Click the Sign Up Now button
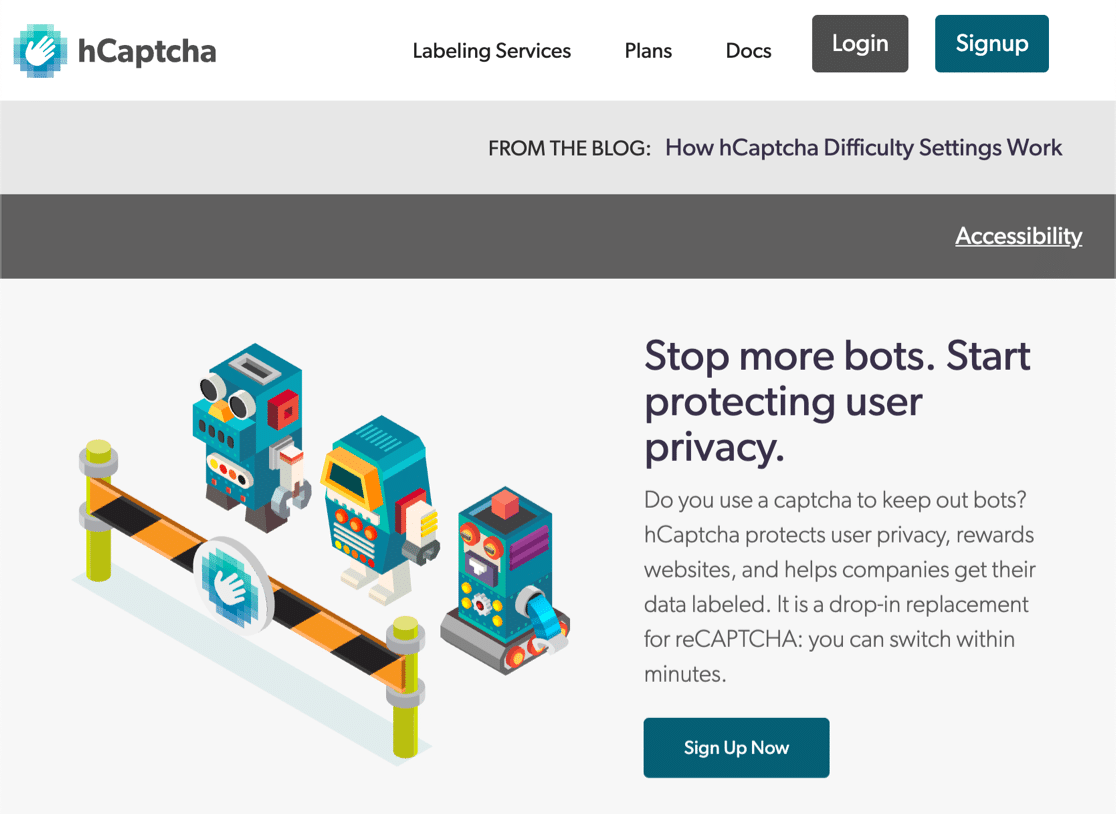Image resolution: width=1116 pixels, height=814 pixels. pyautogui.click(x=737, y=748)
